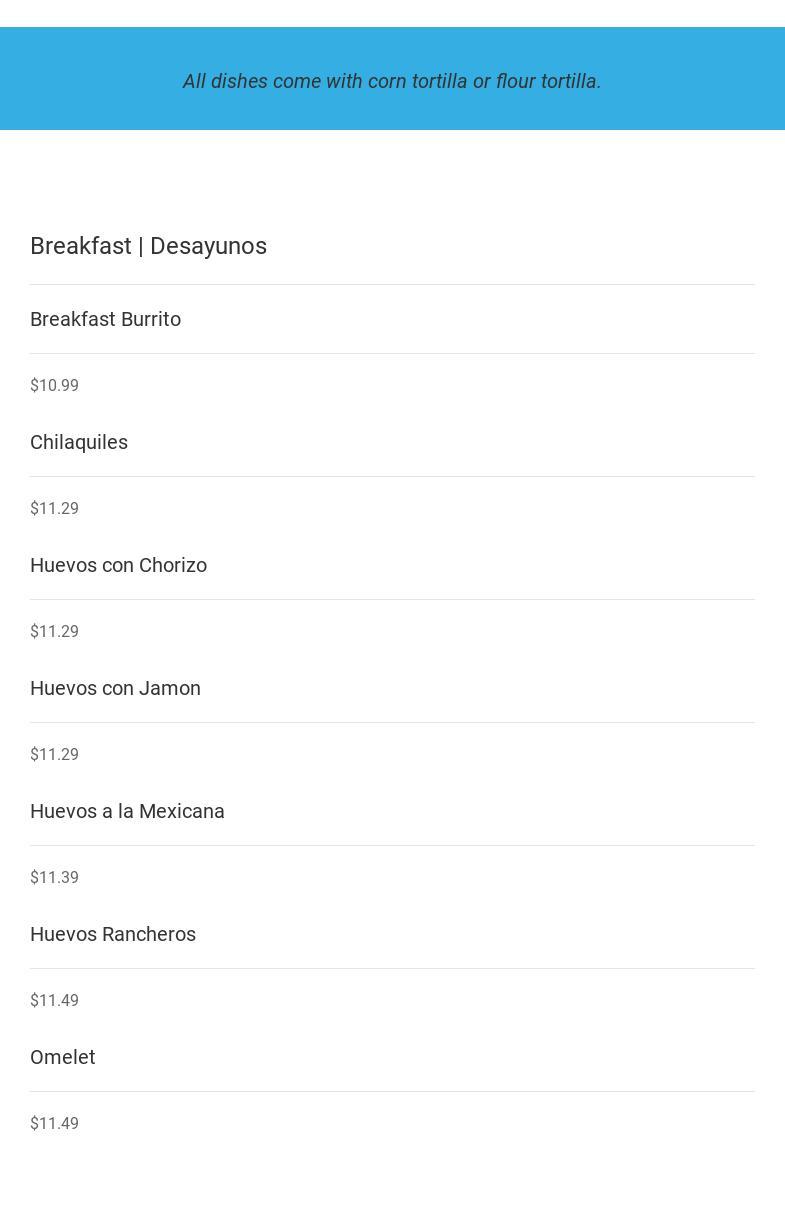Screen dimensions: 785x1207
Task: Click "flour tortilla" in the blue banner
Action: pyautogui.click(x=547, y=81)
